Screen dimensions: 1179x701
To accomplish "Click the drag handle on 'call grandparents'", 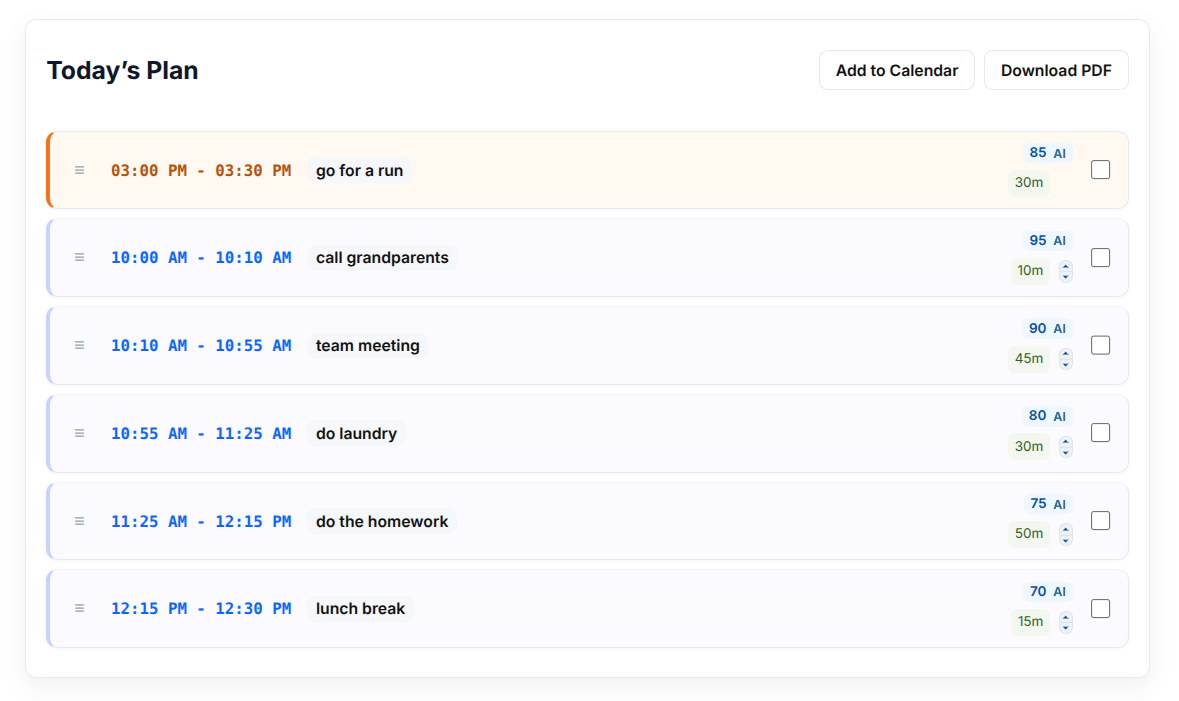I will 80,257.
